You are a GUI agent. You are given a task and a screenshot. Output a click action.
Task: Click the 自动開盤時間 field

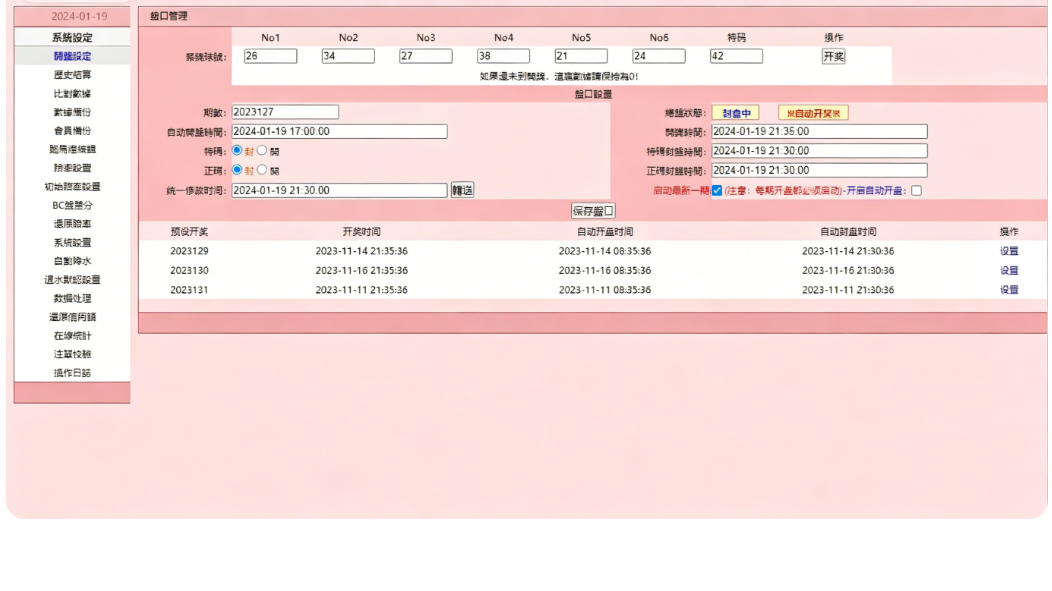click(x=339, y=131)
